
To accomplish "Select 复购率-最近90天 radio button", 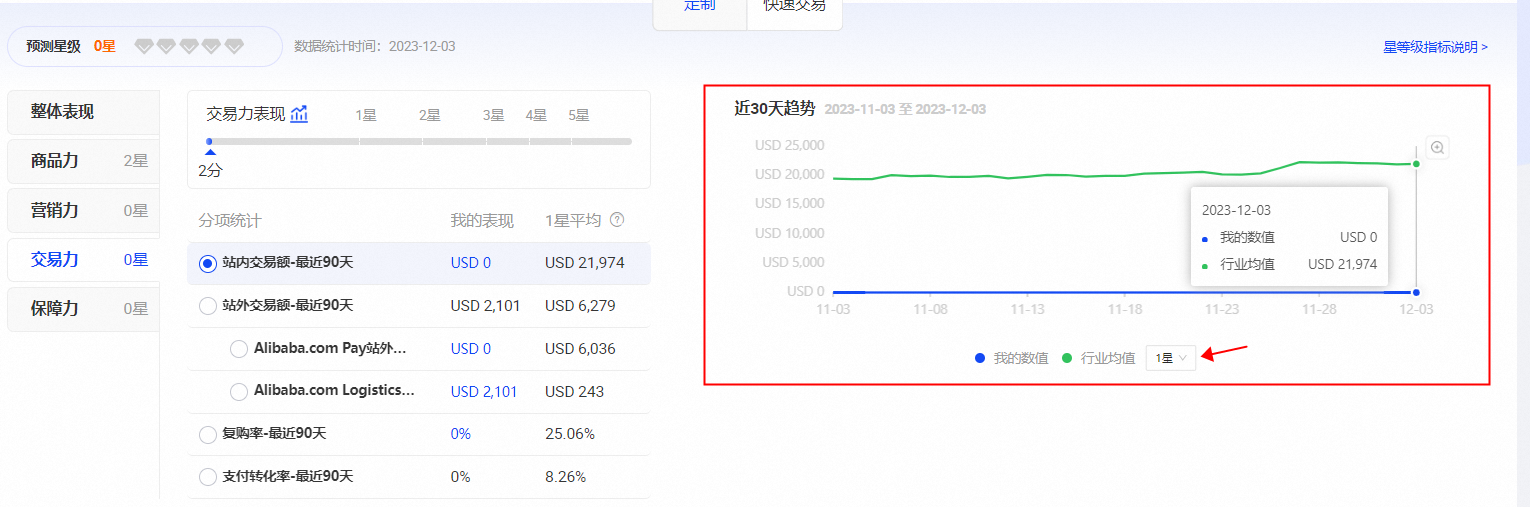I will point(208,434).
